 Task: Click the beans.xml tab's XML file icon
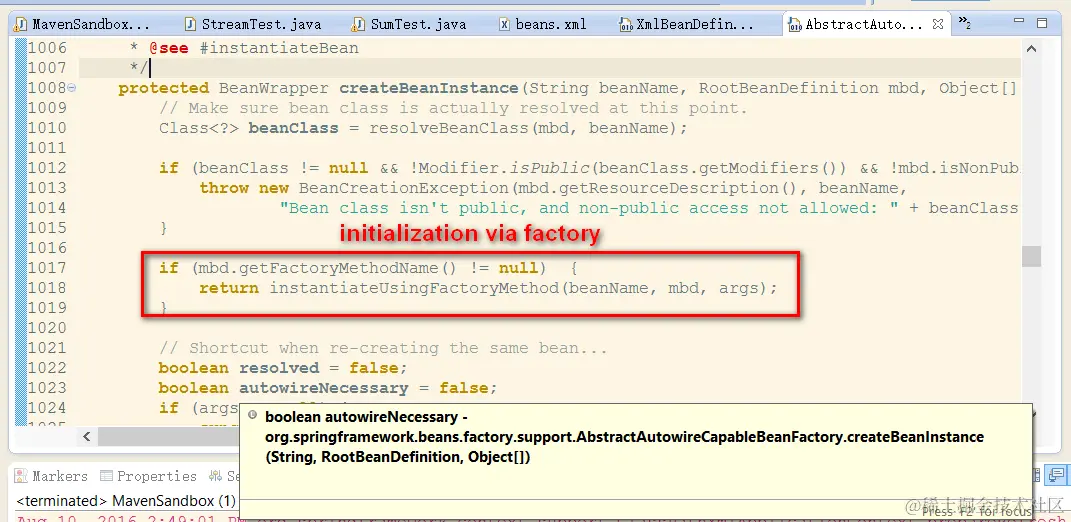pyautogui.click(x=504, y=25)
